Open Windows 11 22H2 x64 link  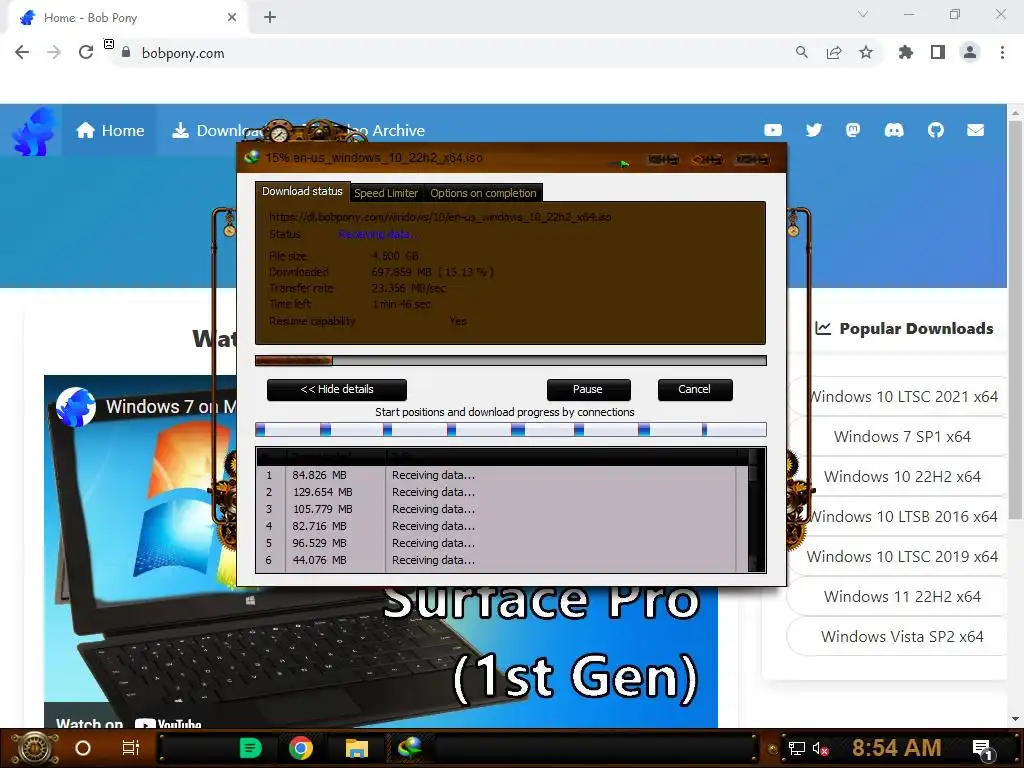pyautogui.click(x=903, y=596)
